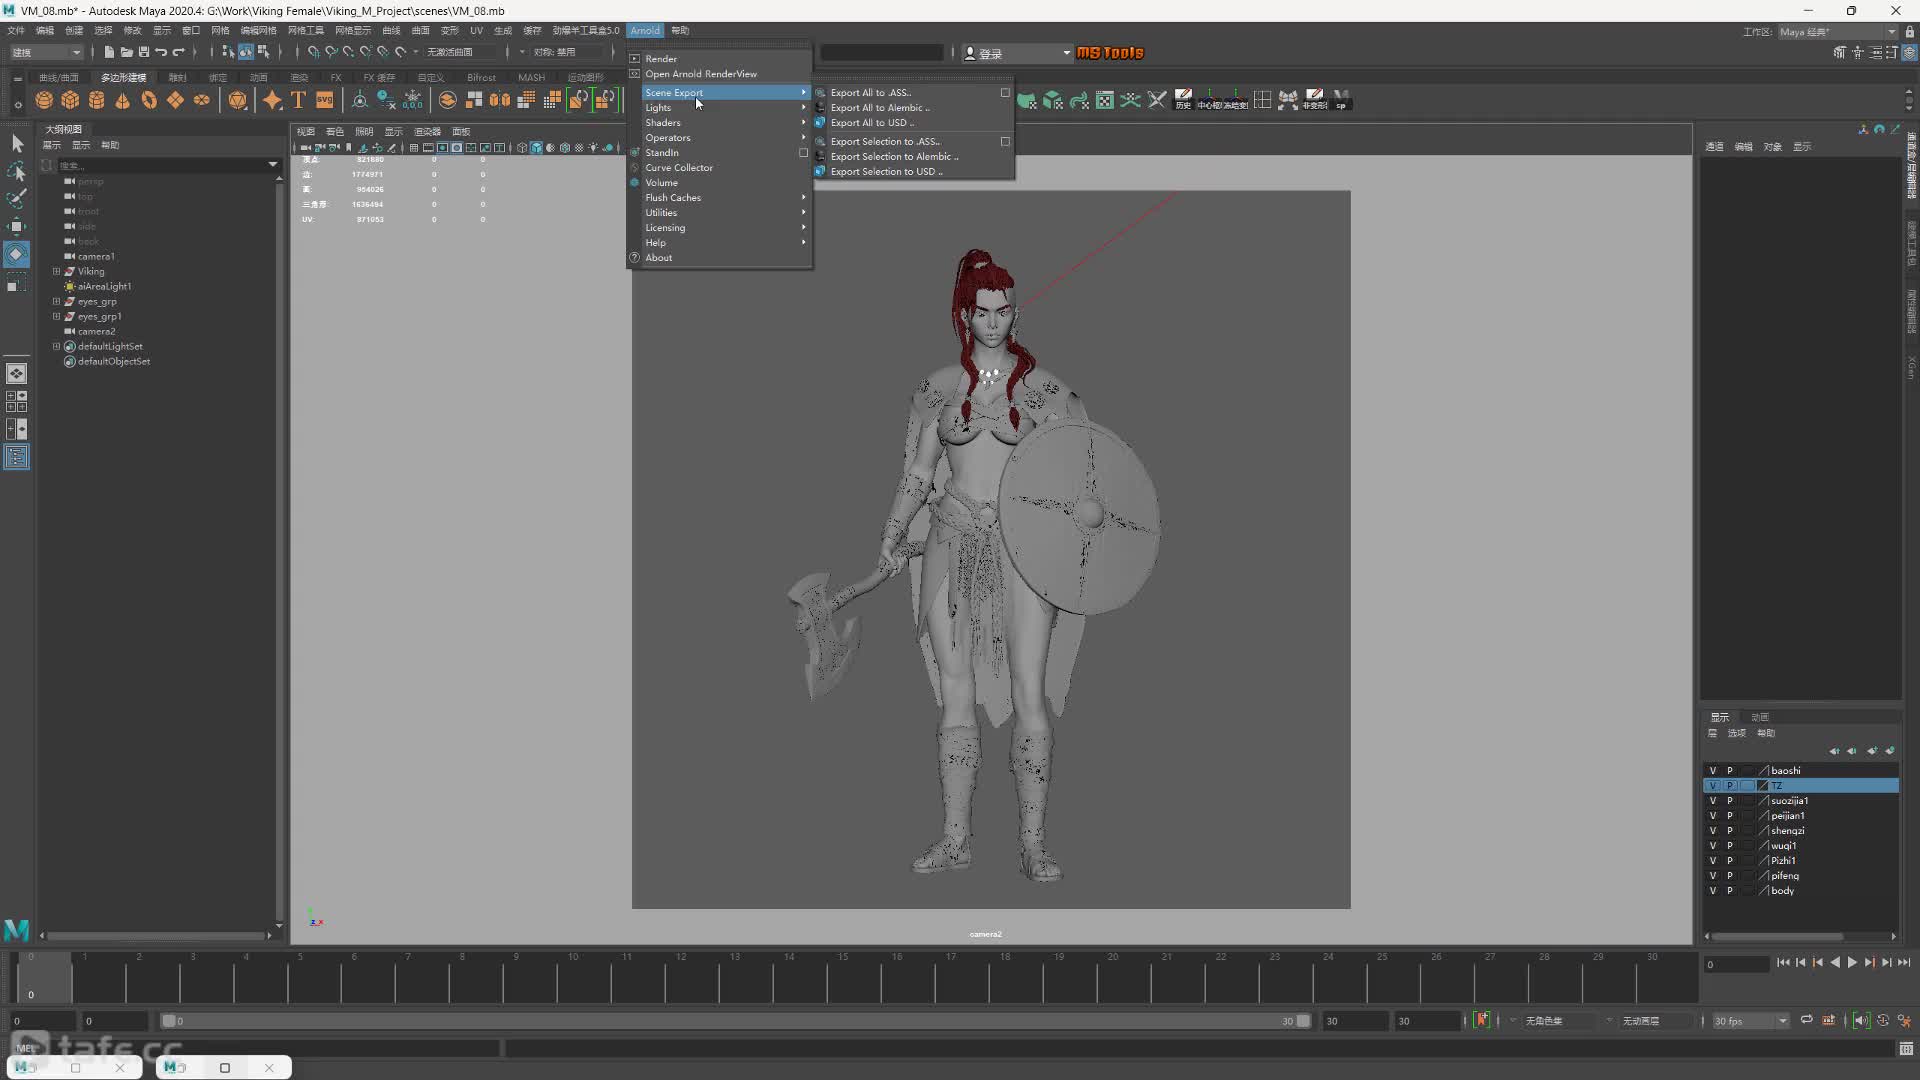Click the Undo arrow icon
1920x1080 pixels.
click(x=161, y=52)
